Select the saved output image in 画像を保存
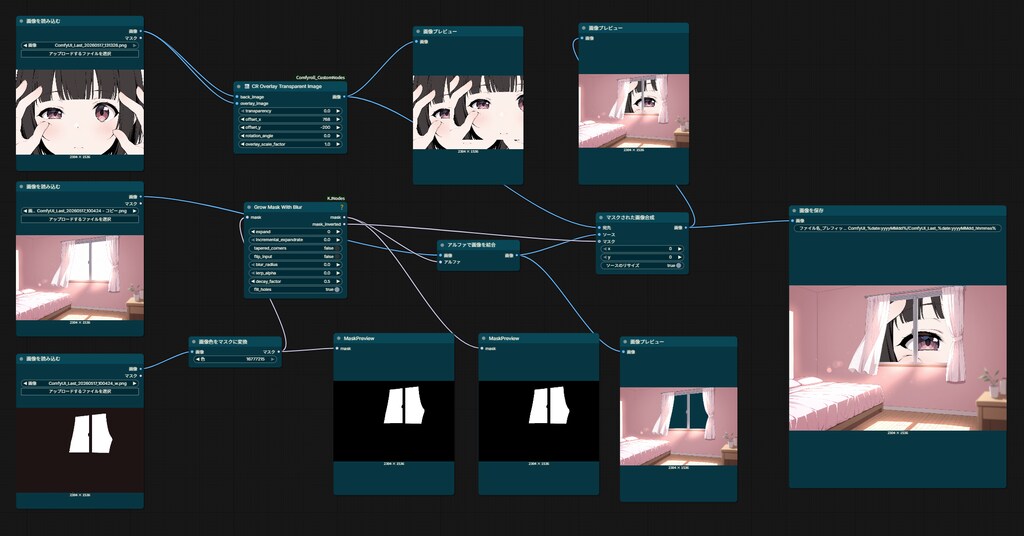The width and height of the screenshot is (1024, 536). 897,358
